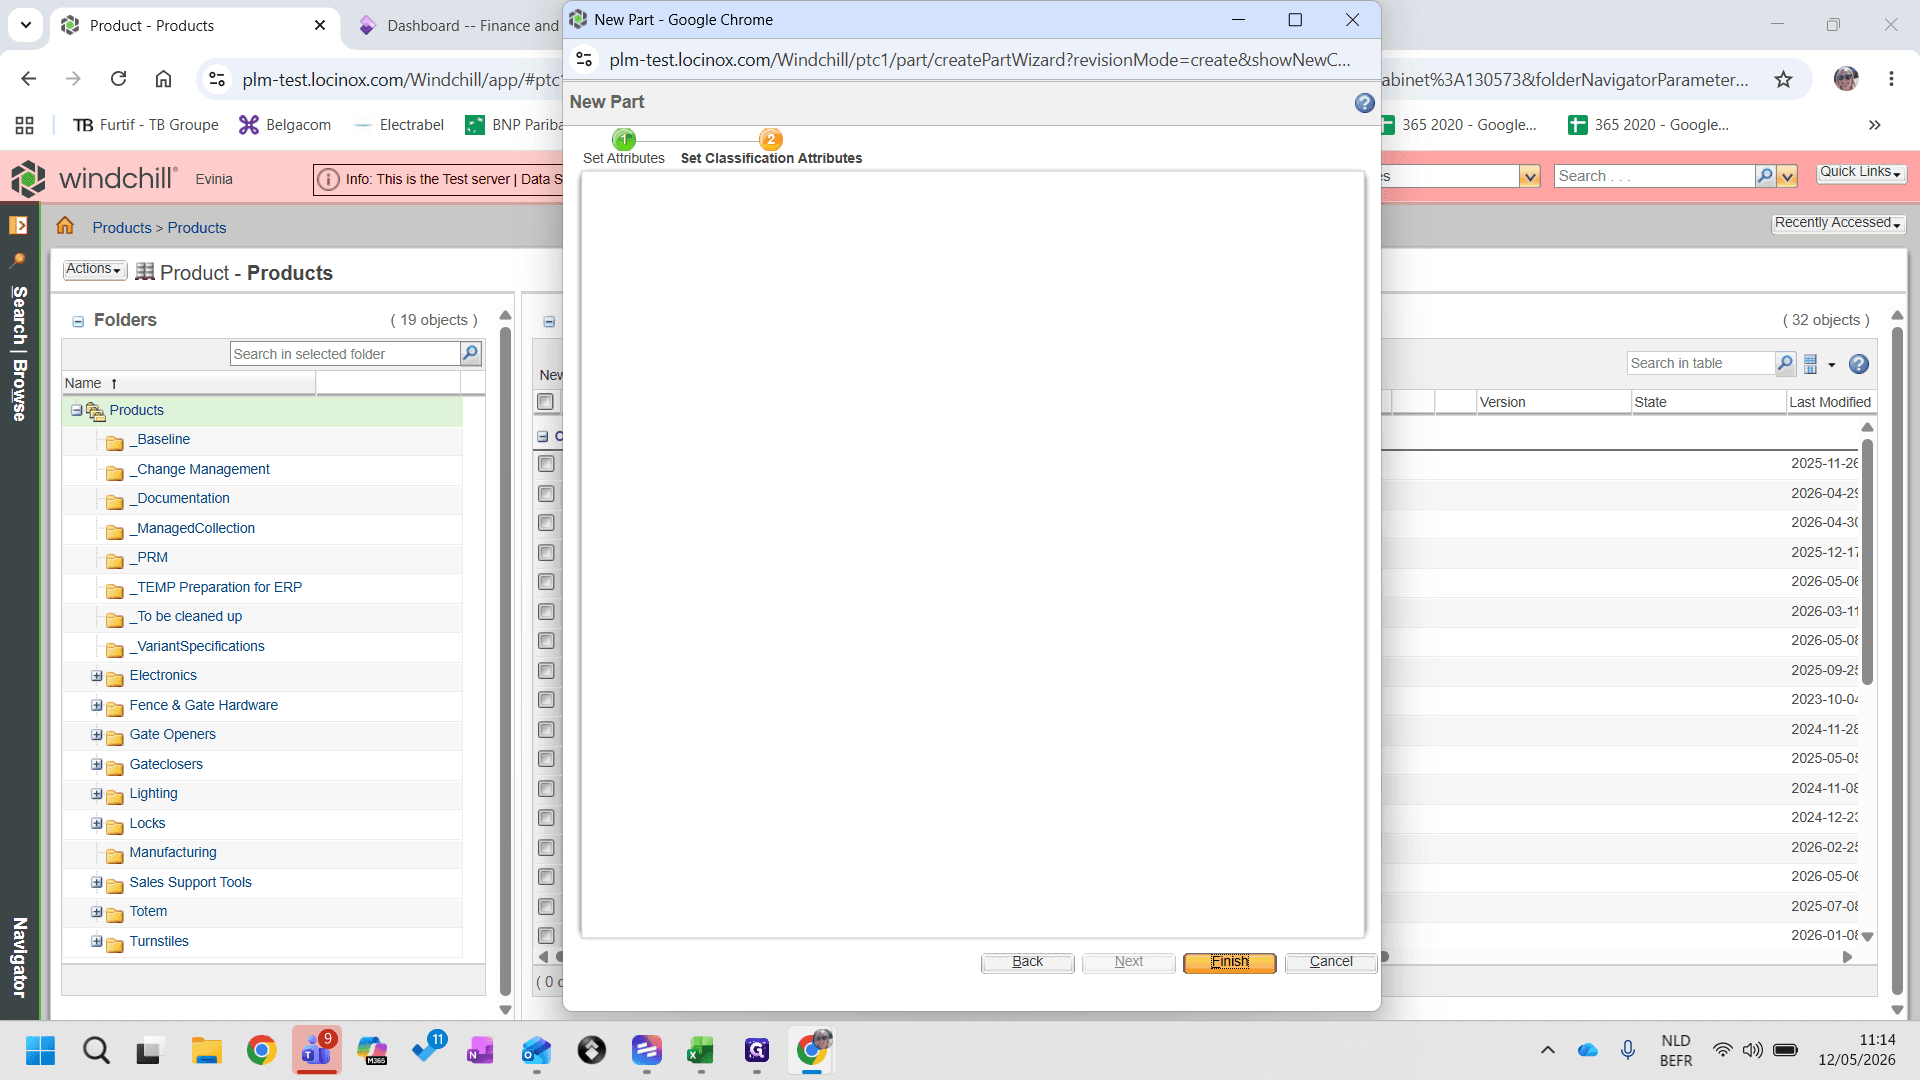Go to Set Attributes wizard step
Screen dimensions: 1920x1080
click(x=623, y=147)
